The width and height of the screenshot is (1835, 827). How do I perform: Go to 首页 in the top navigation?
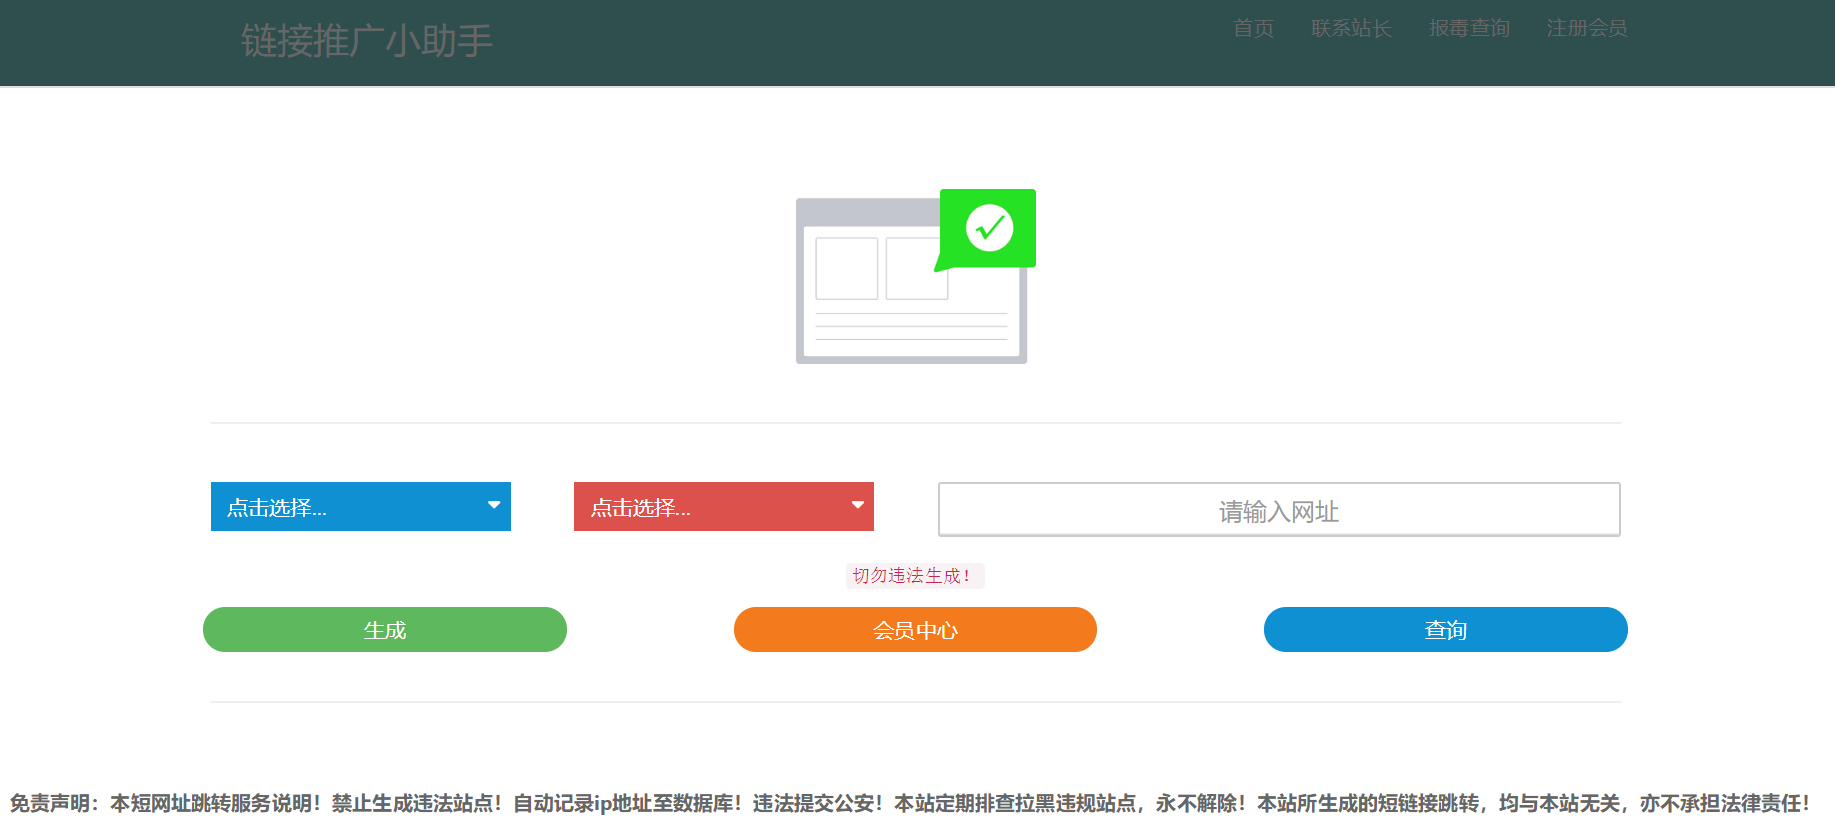pyautogui.click(x=1253, y=28)
